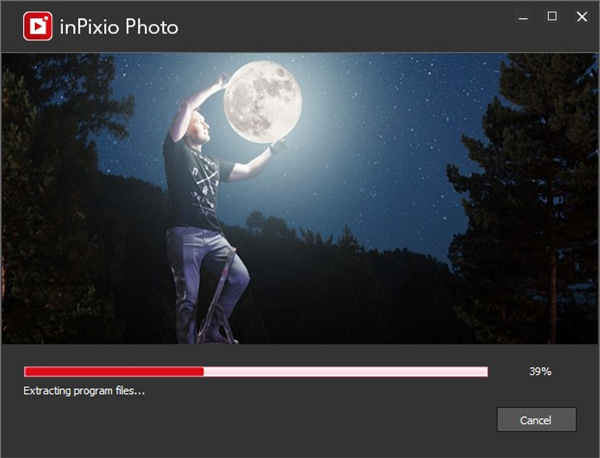Cancel the installation
The height and width of the screenshot is (458, 600).
pos(536,420)
